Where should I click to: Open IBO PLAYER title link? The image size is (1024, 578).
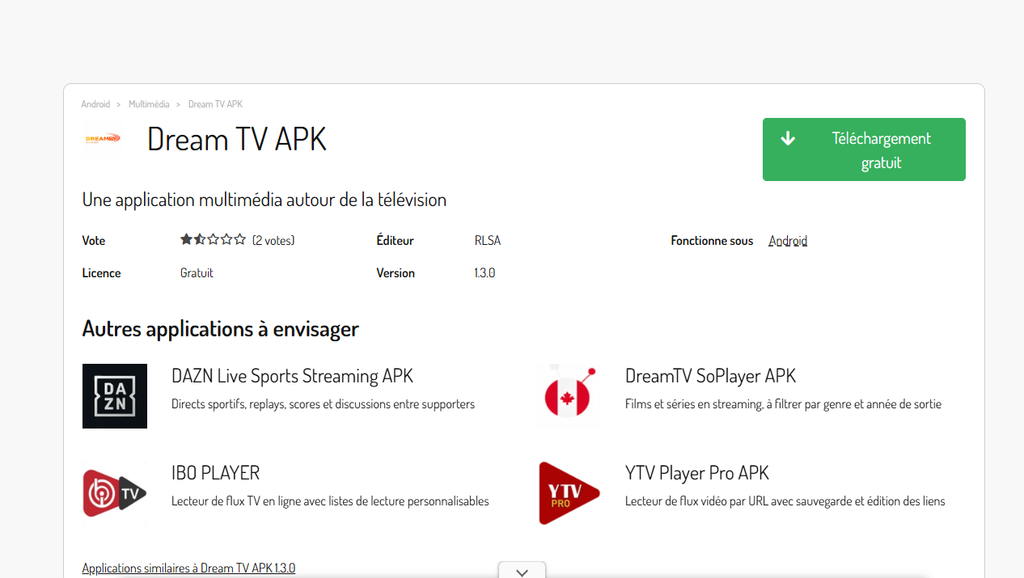[216, 473]
